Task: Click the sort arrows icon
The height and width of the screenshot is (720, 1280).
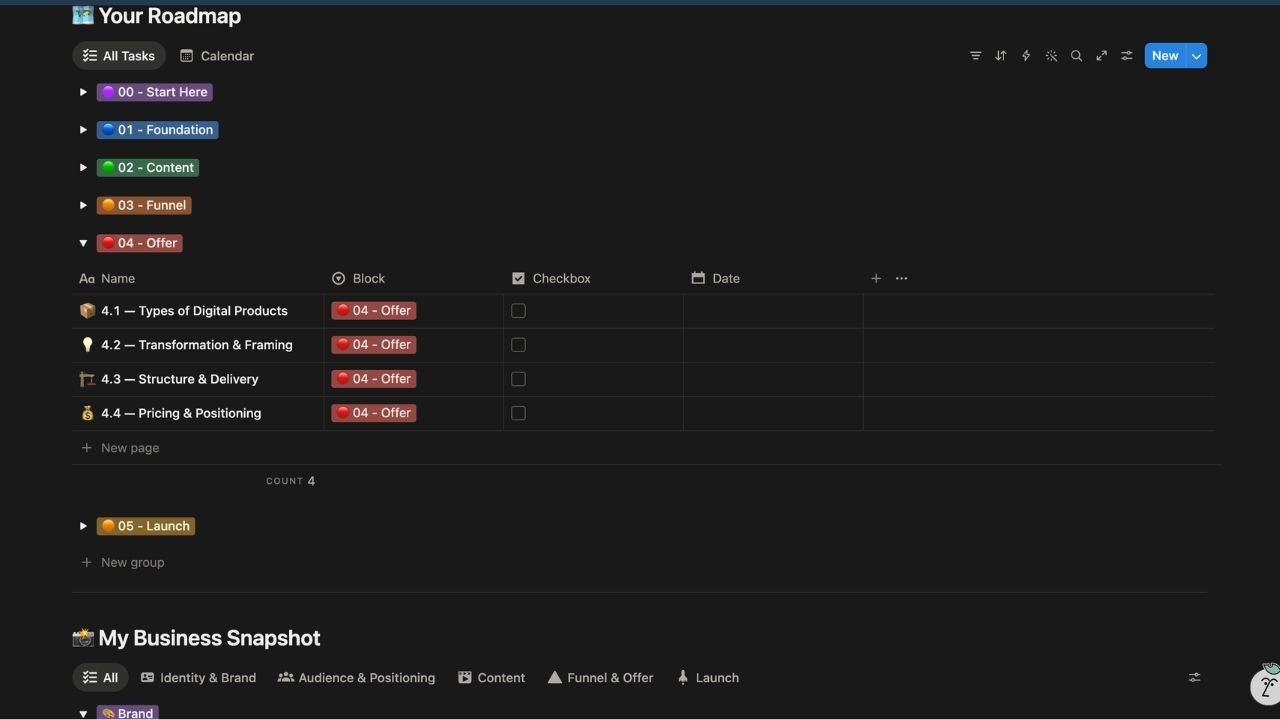Action: 1000,56
